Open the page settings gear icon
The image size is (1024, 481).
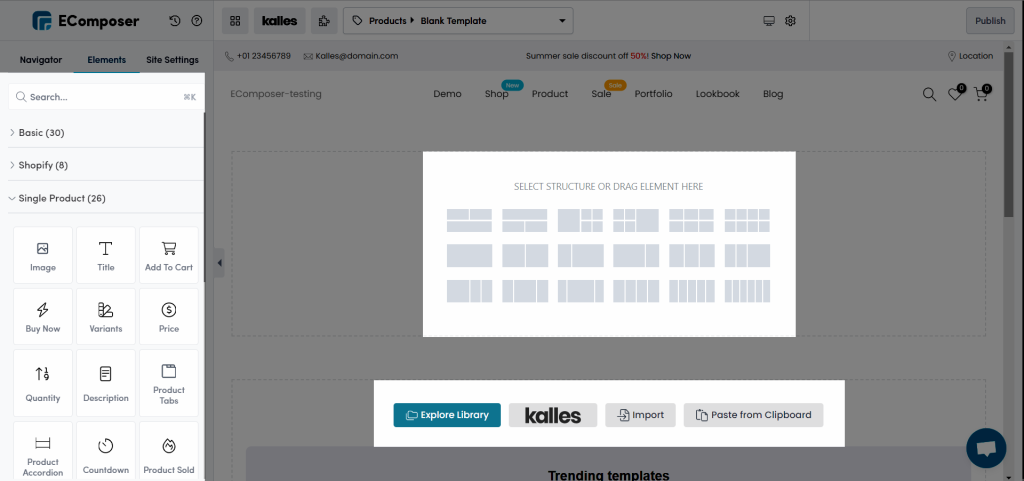coord(790,21)
